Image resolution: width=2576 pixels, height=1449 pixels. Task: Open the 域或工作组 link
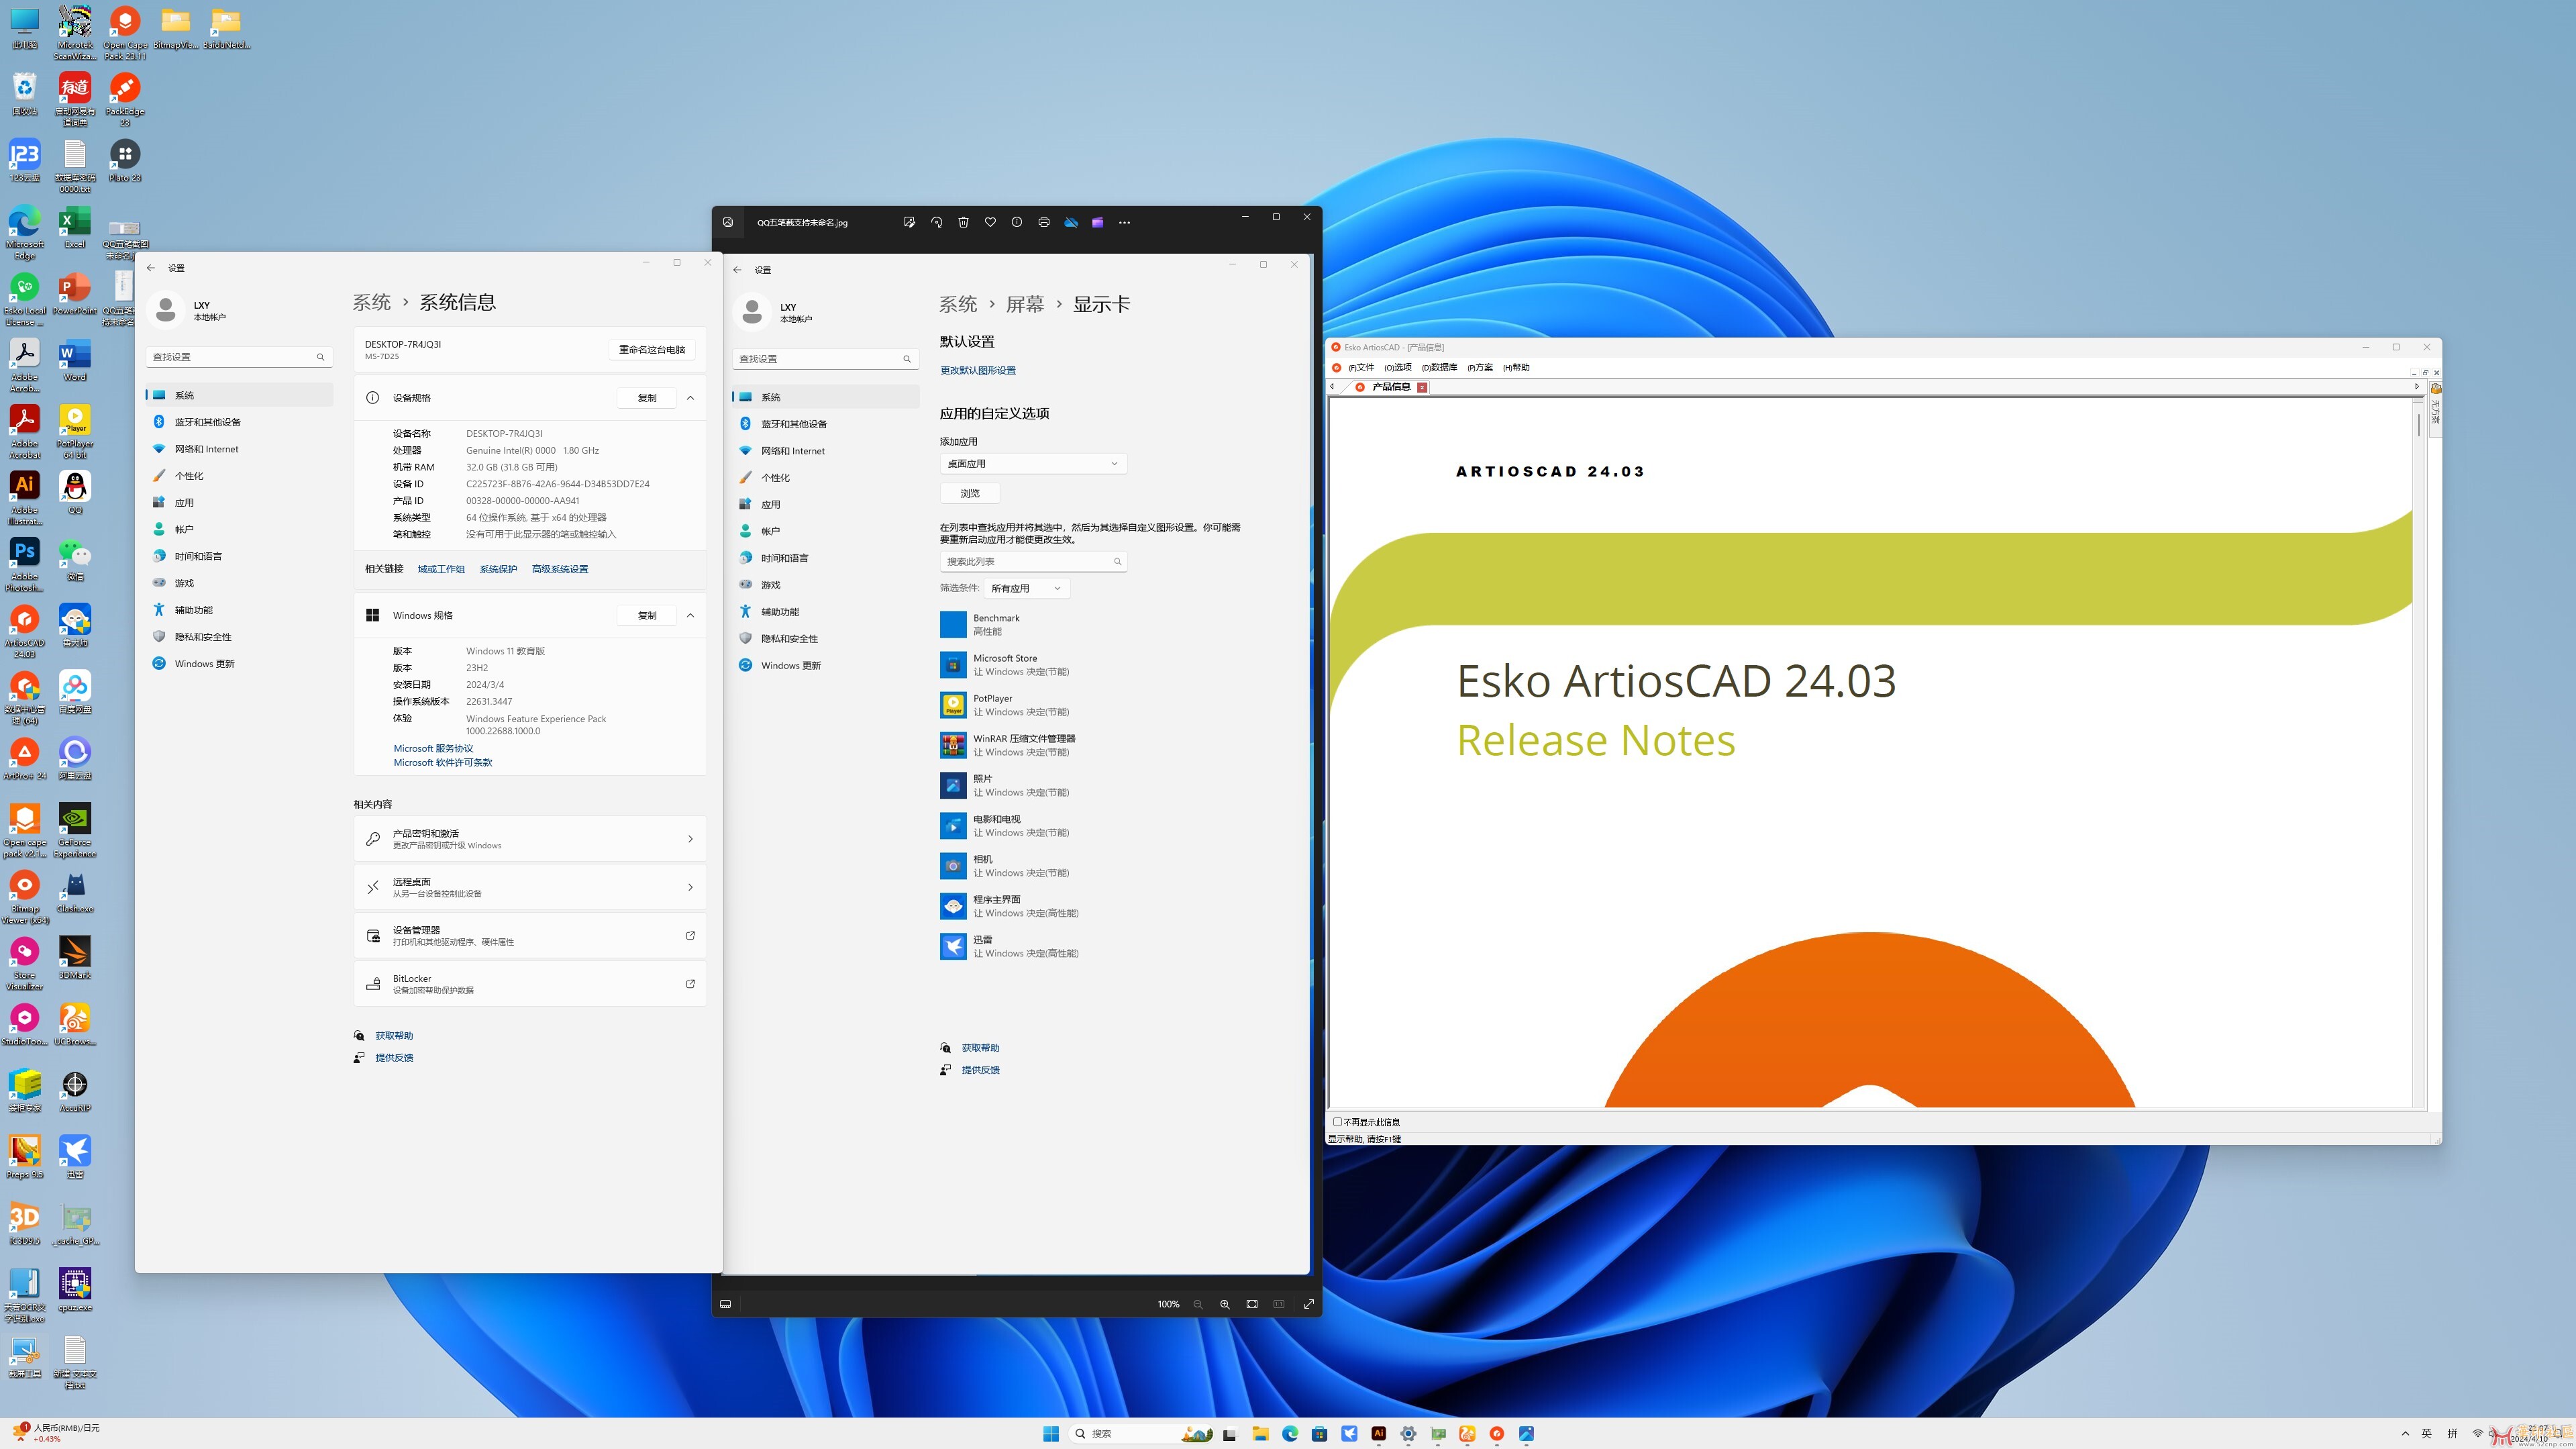coord(441,569)
